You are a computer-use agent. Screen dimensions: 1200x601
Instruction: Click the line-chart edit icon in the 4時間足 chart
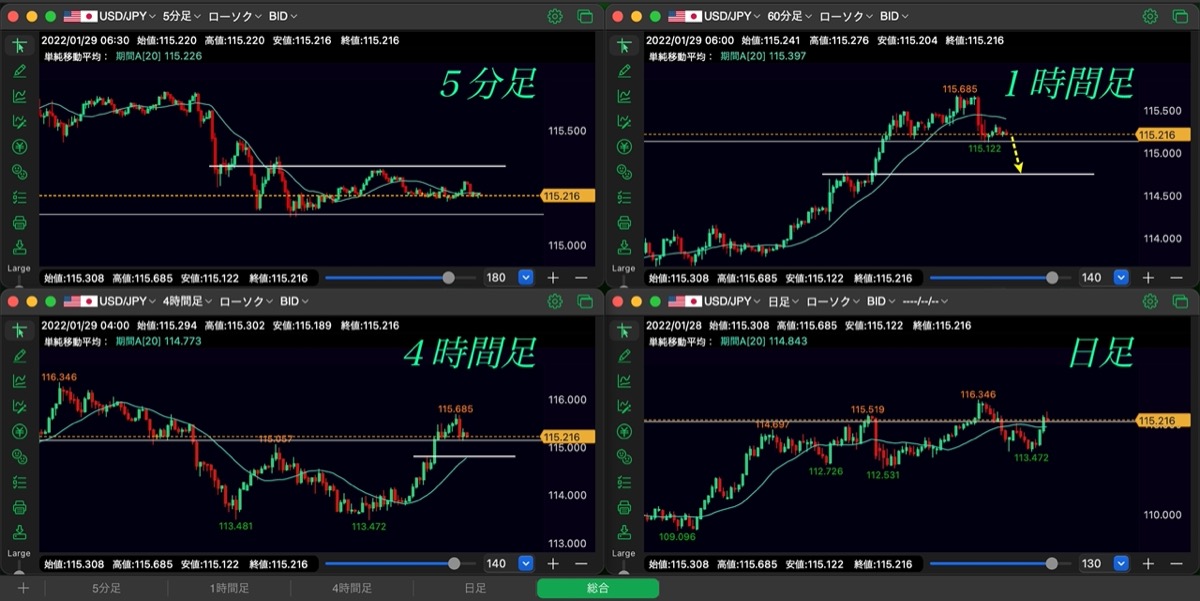tap(20, 406)
